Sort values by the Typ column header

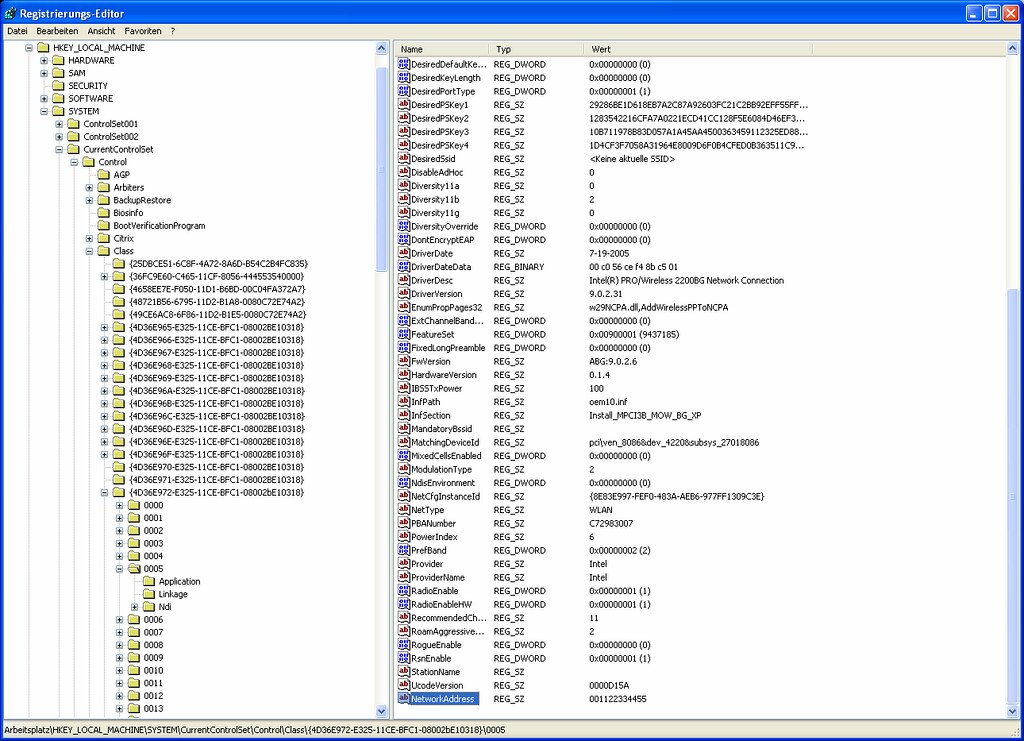click(x=536, y=49)
